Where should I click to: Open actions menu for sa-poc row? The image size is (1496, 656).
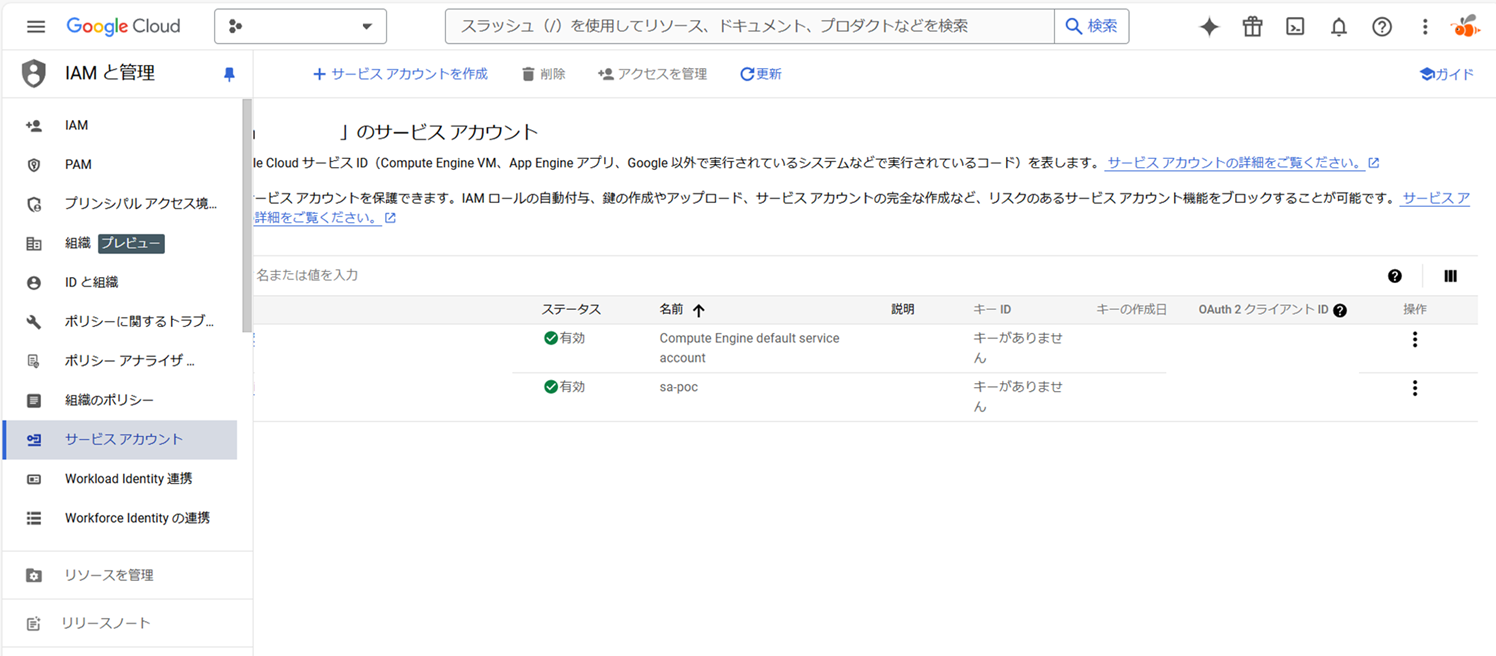tap(1414, 388)
